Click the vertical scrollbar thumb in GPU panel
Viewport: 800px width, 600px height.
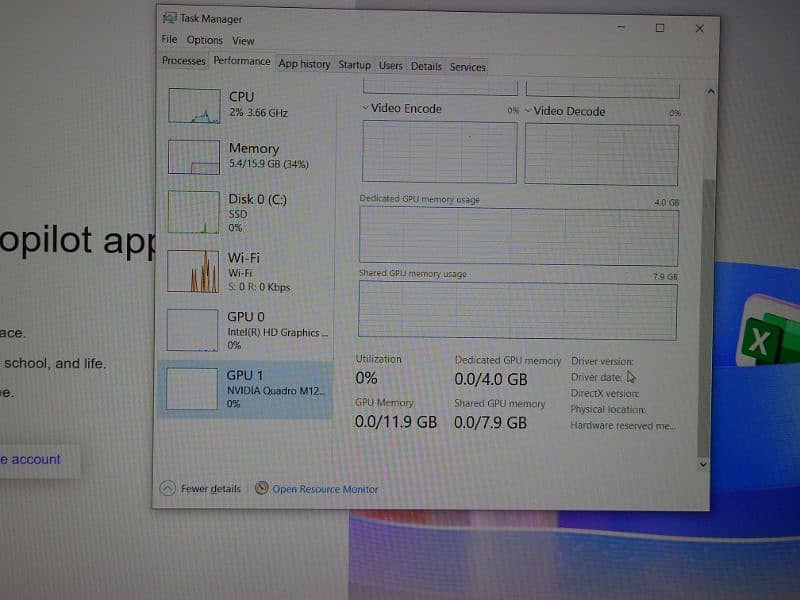706,318
